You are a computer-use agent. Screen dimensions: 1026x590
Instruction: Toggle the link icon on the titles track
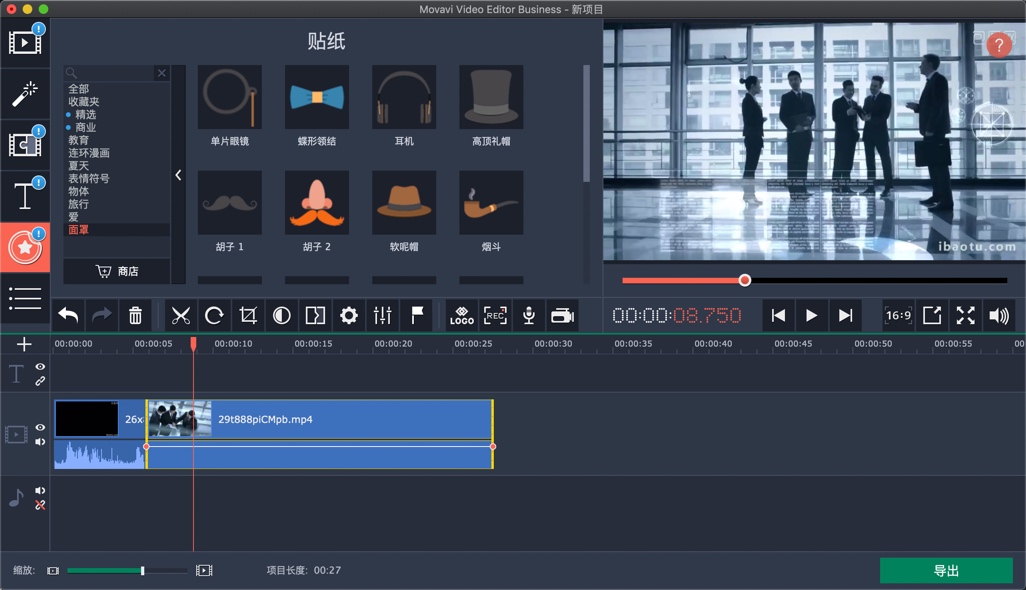click(40, 379)
